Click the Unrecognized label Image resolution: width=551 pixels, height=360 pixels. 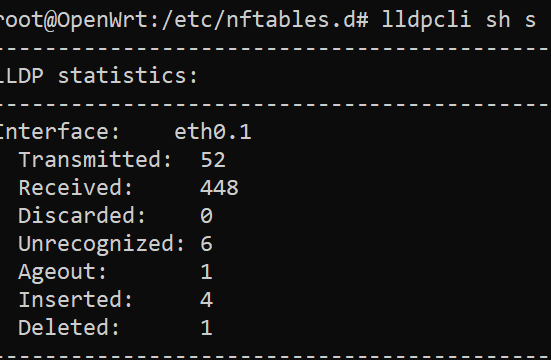[x=102, y=245]
